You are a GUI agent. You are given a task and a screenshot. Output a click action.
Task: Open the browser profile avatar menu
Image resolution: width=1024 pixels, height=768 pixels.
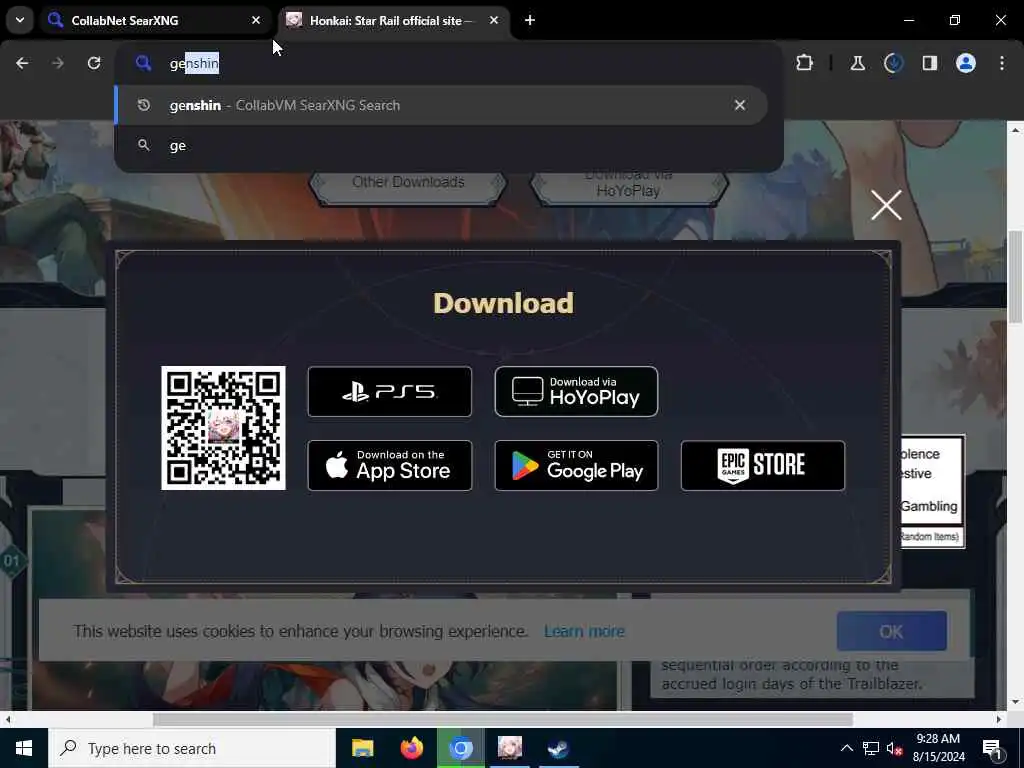(965, 63)
